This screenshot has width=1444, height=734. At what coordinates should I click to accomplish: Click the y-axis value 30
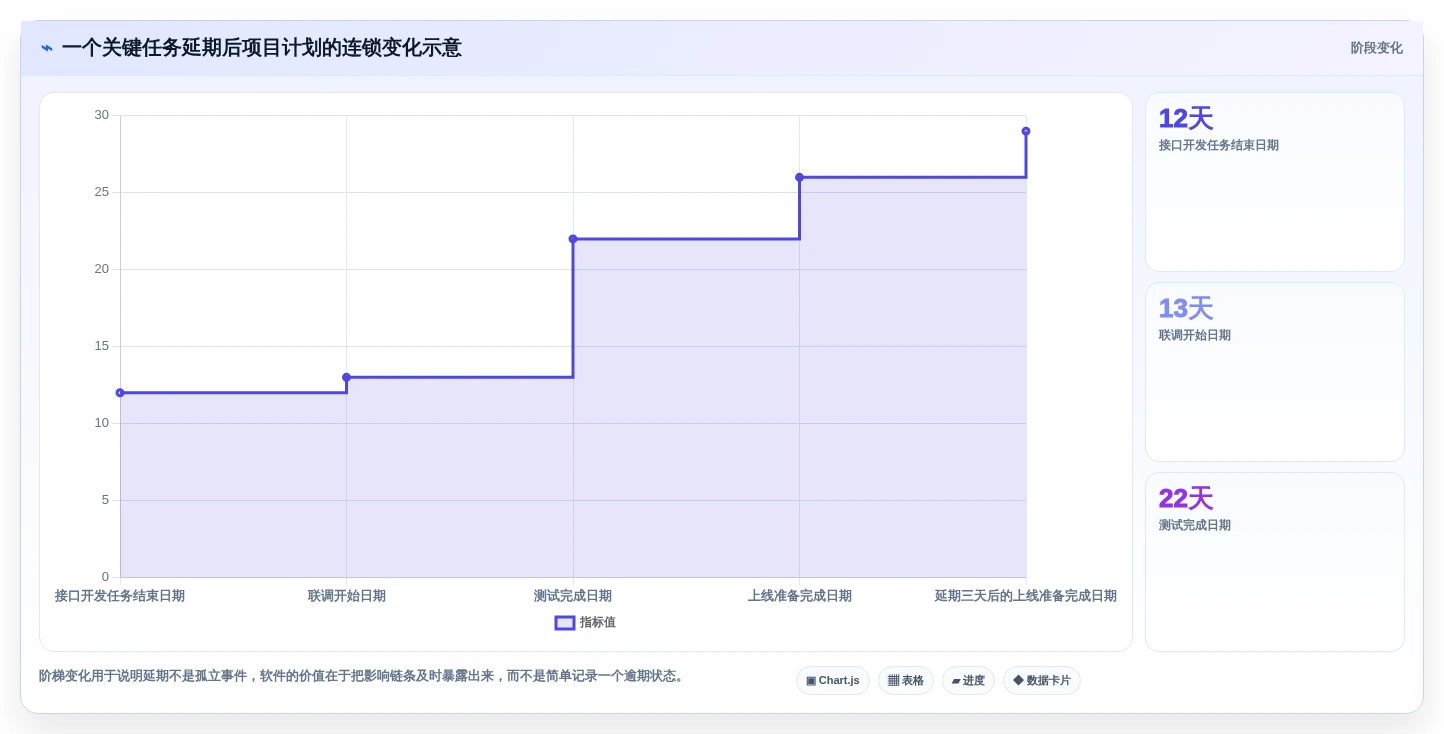(x=102, y=115)
